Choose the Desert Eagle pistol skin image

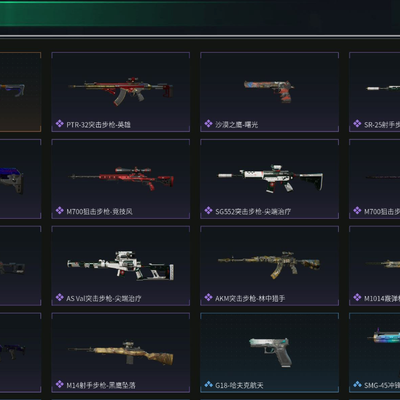click(x=269, y=90)
